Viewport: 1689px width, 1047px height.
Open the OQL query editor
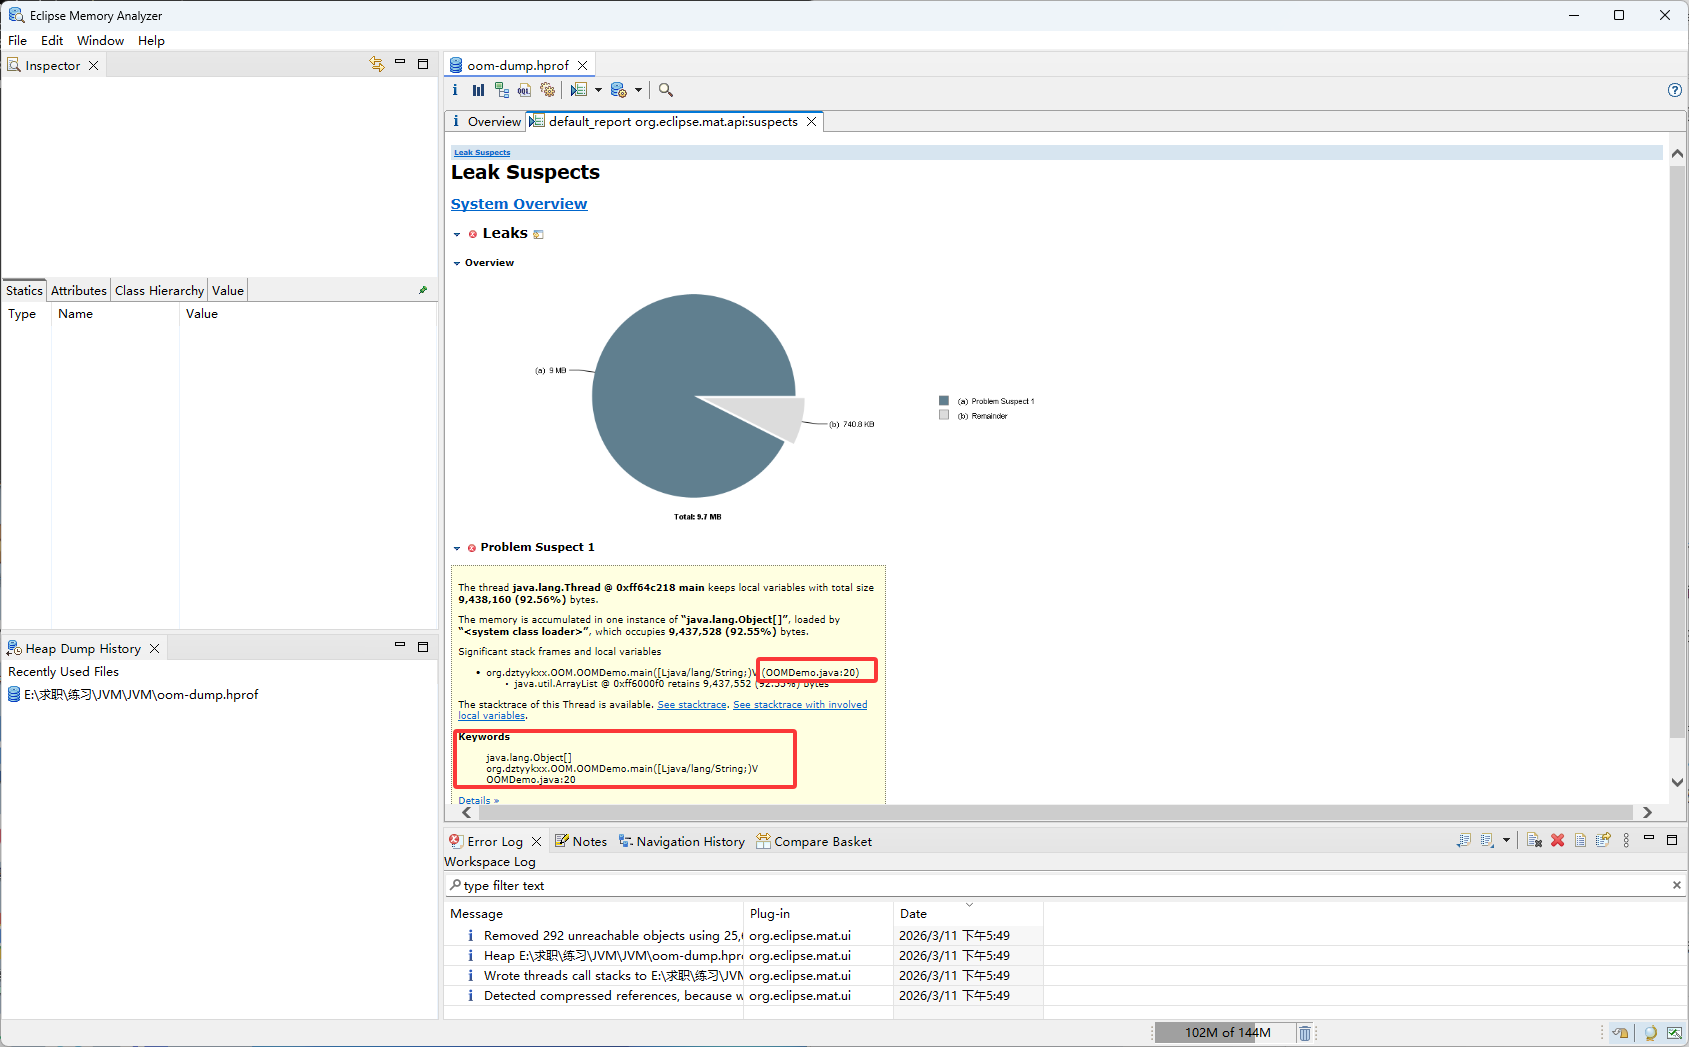pos(524,90)
